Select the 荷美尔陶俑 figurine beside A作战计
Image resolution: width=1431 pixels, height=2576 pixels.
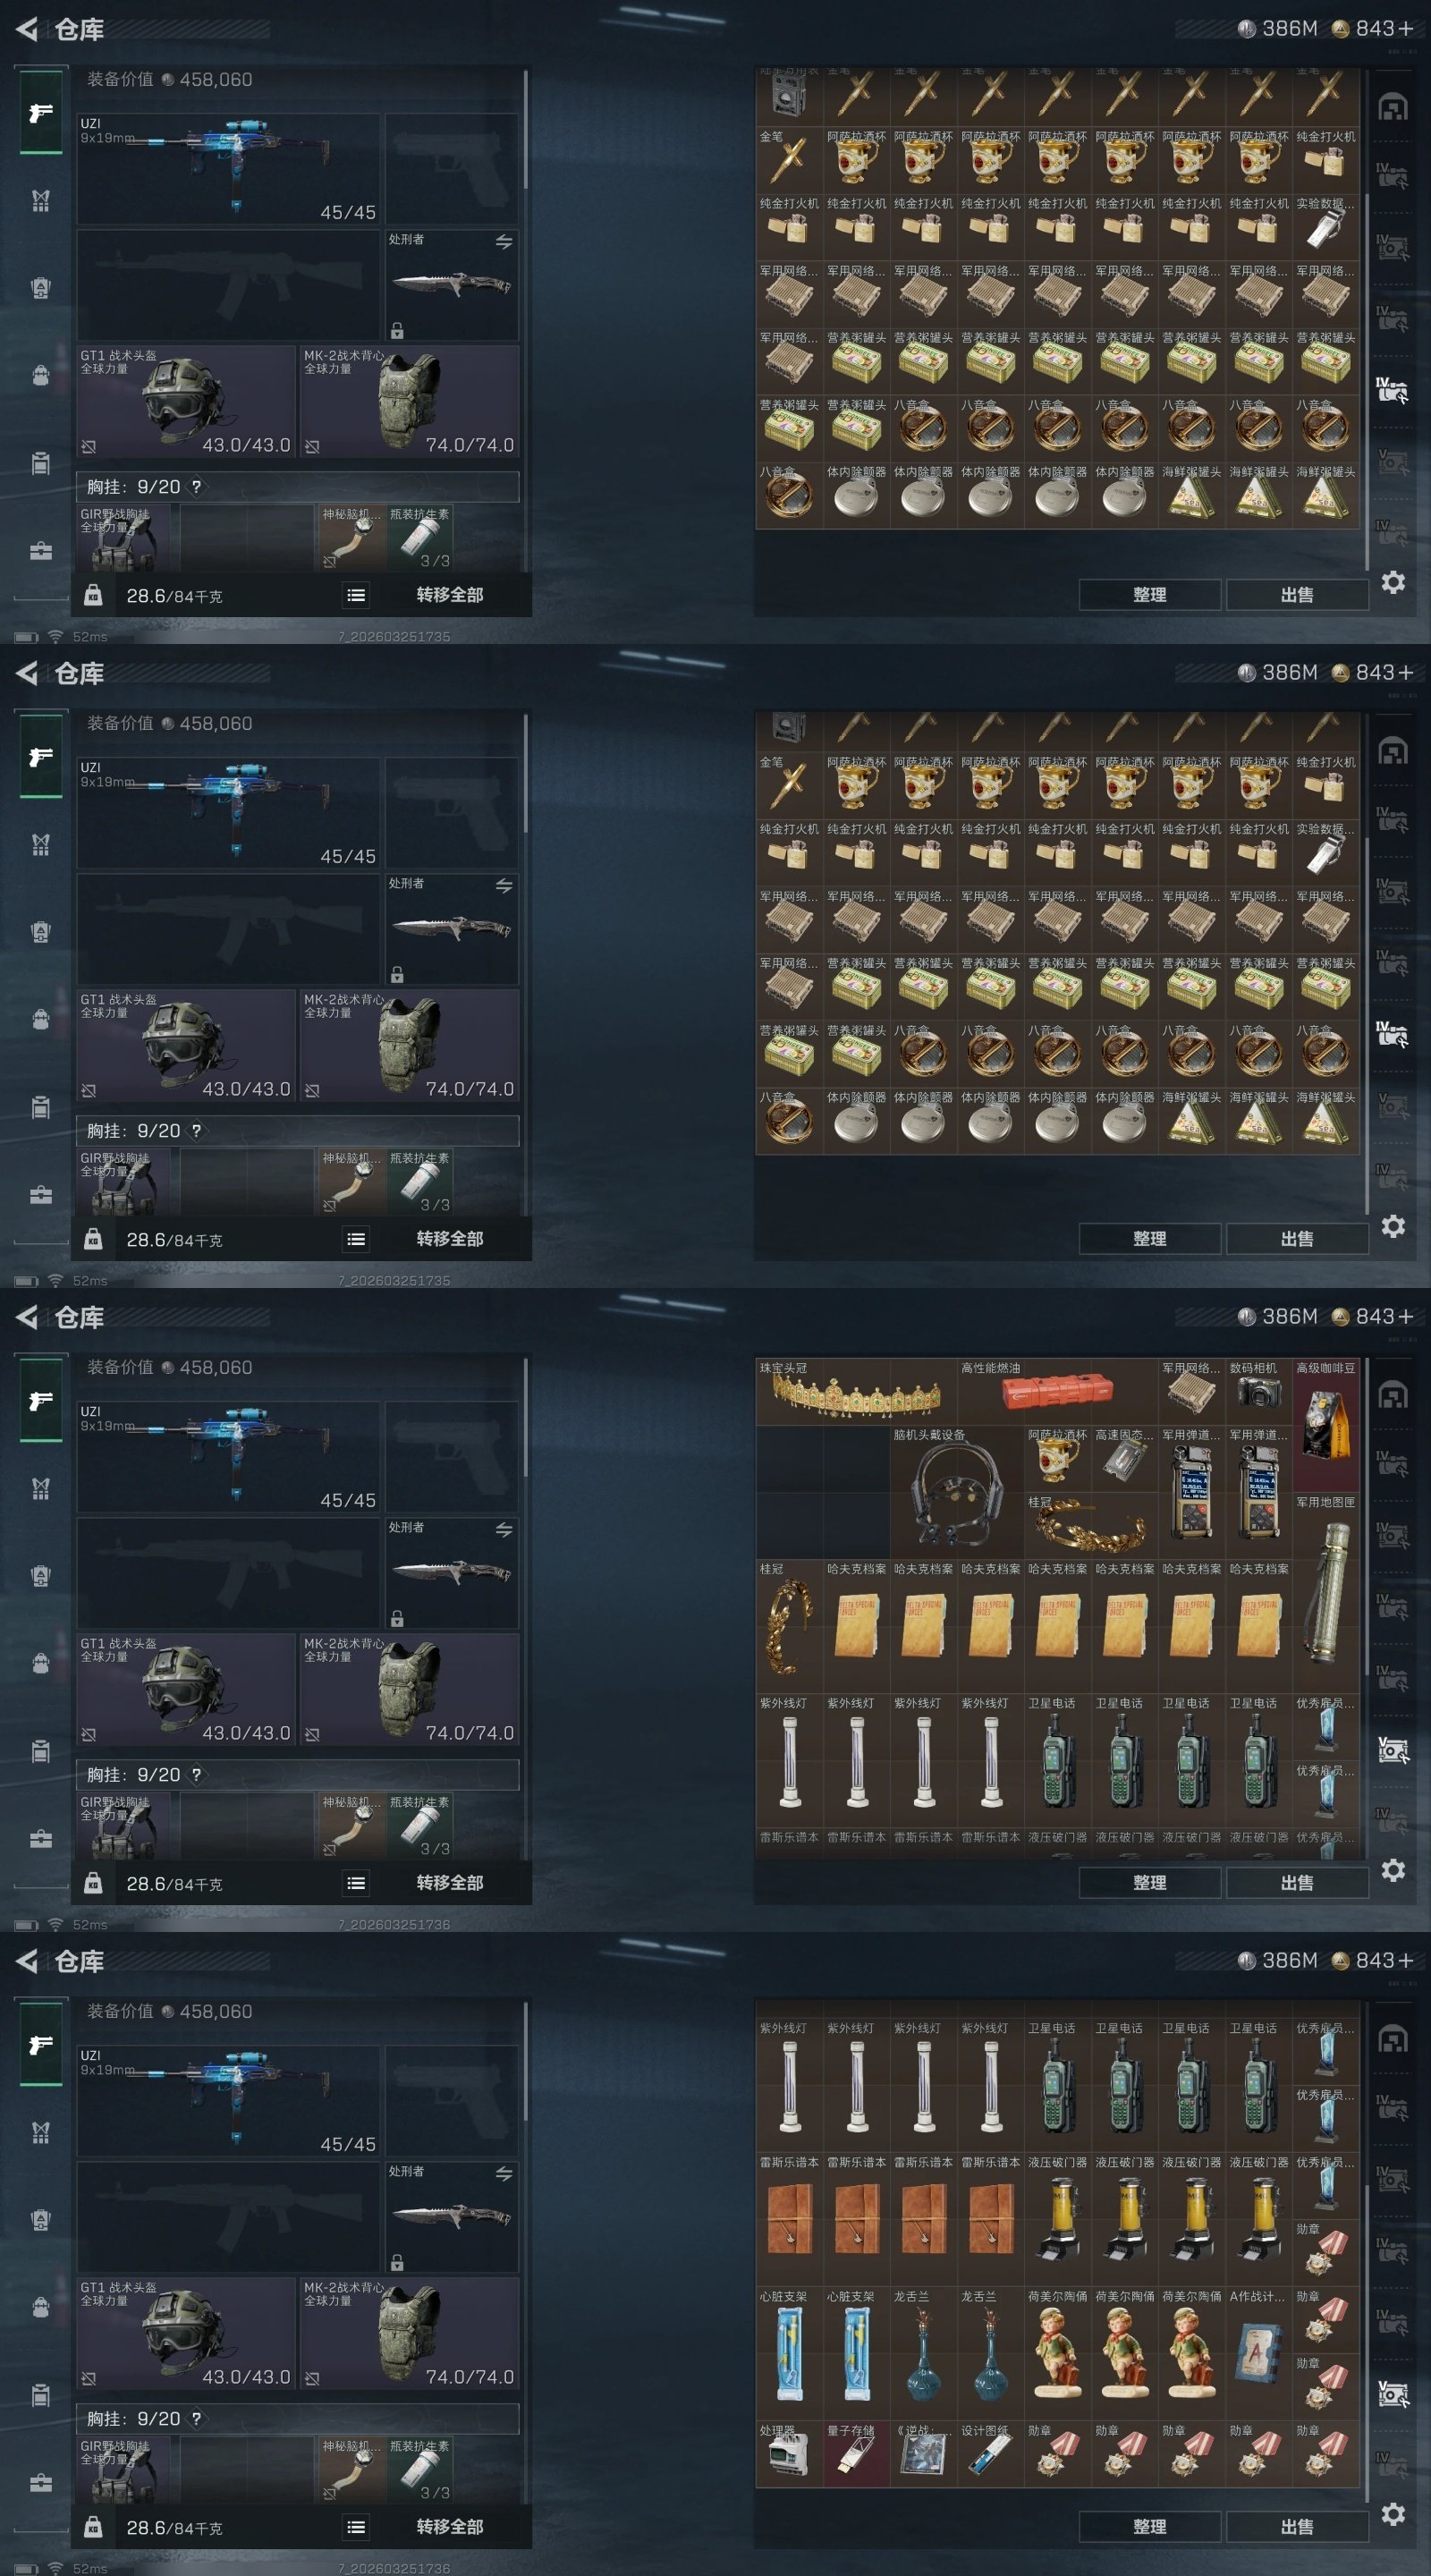tap(1192, 2353)
